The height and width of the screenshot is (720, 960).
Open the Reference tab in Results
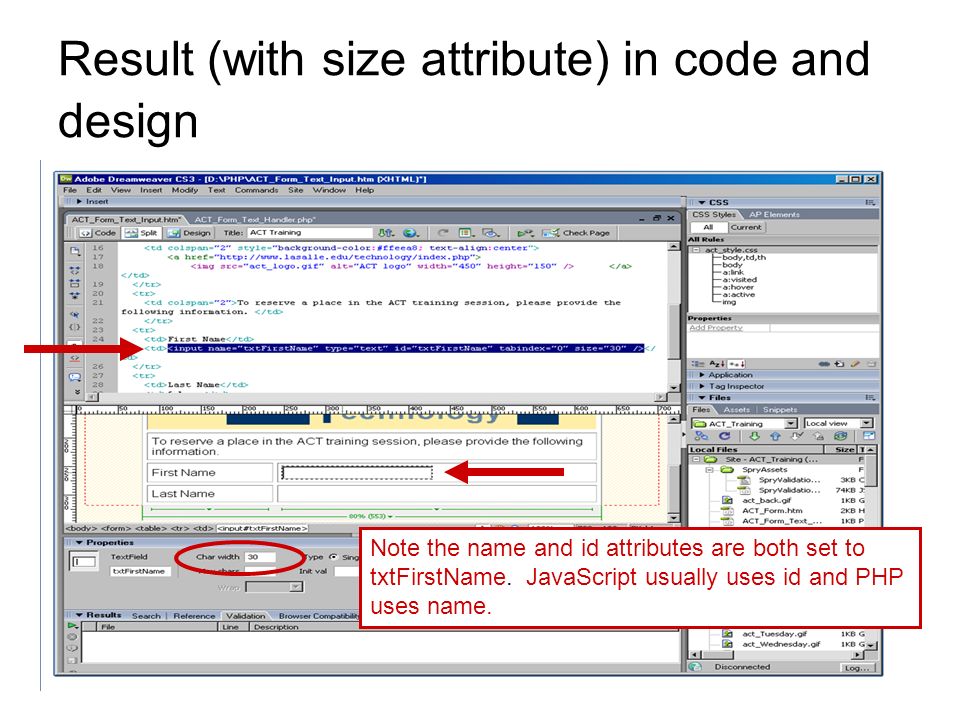[x=194, y=616]
